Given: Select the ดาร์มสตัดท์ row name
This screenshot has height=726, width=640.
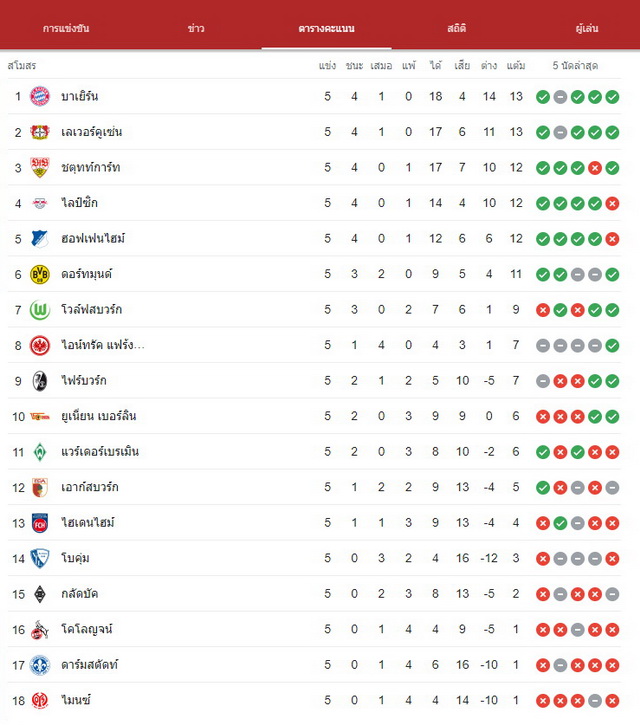Looking at the screenshot, I should 89,664.
